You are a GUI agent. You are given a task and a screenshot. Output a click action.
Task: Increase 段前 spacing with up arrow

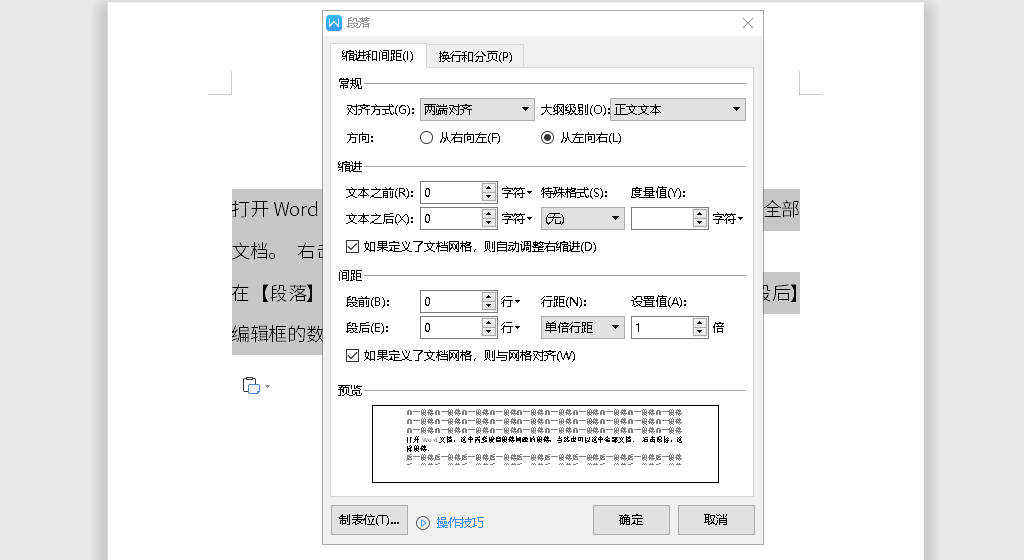coord(489,297)
